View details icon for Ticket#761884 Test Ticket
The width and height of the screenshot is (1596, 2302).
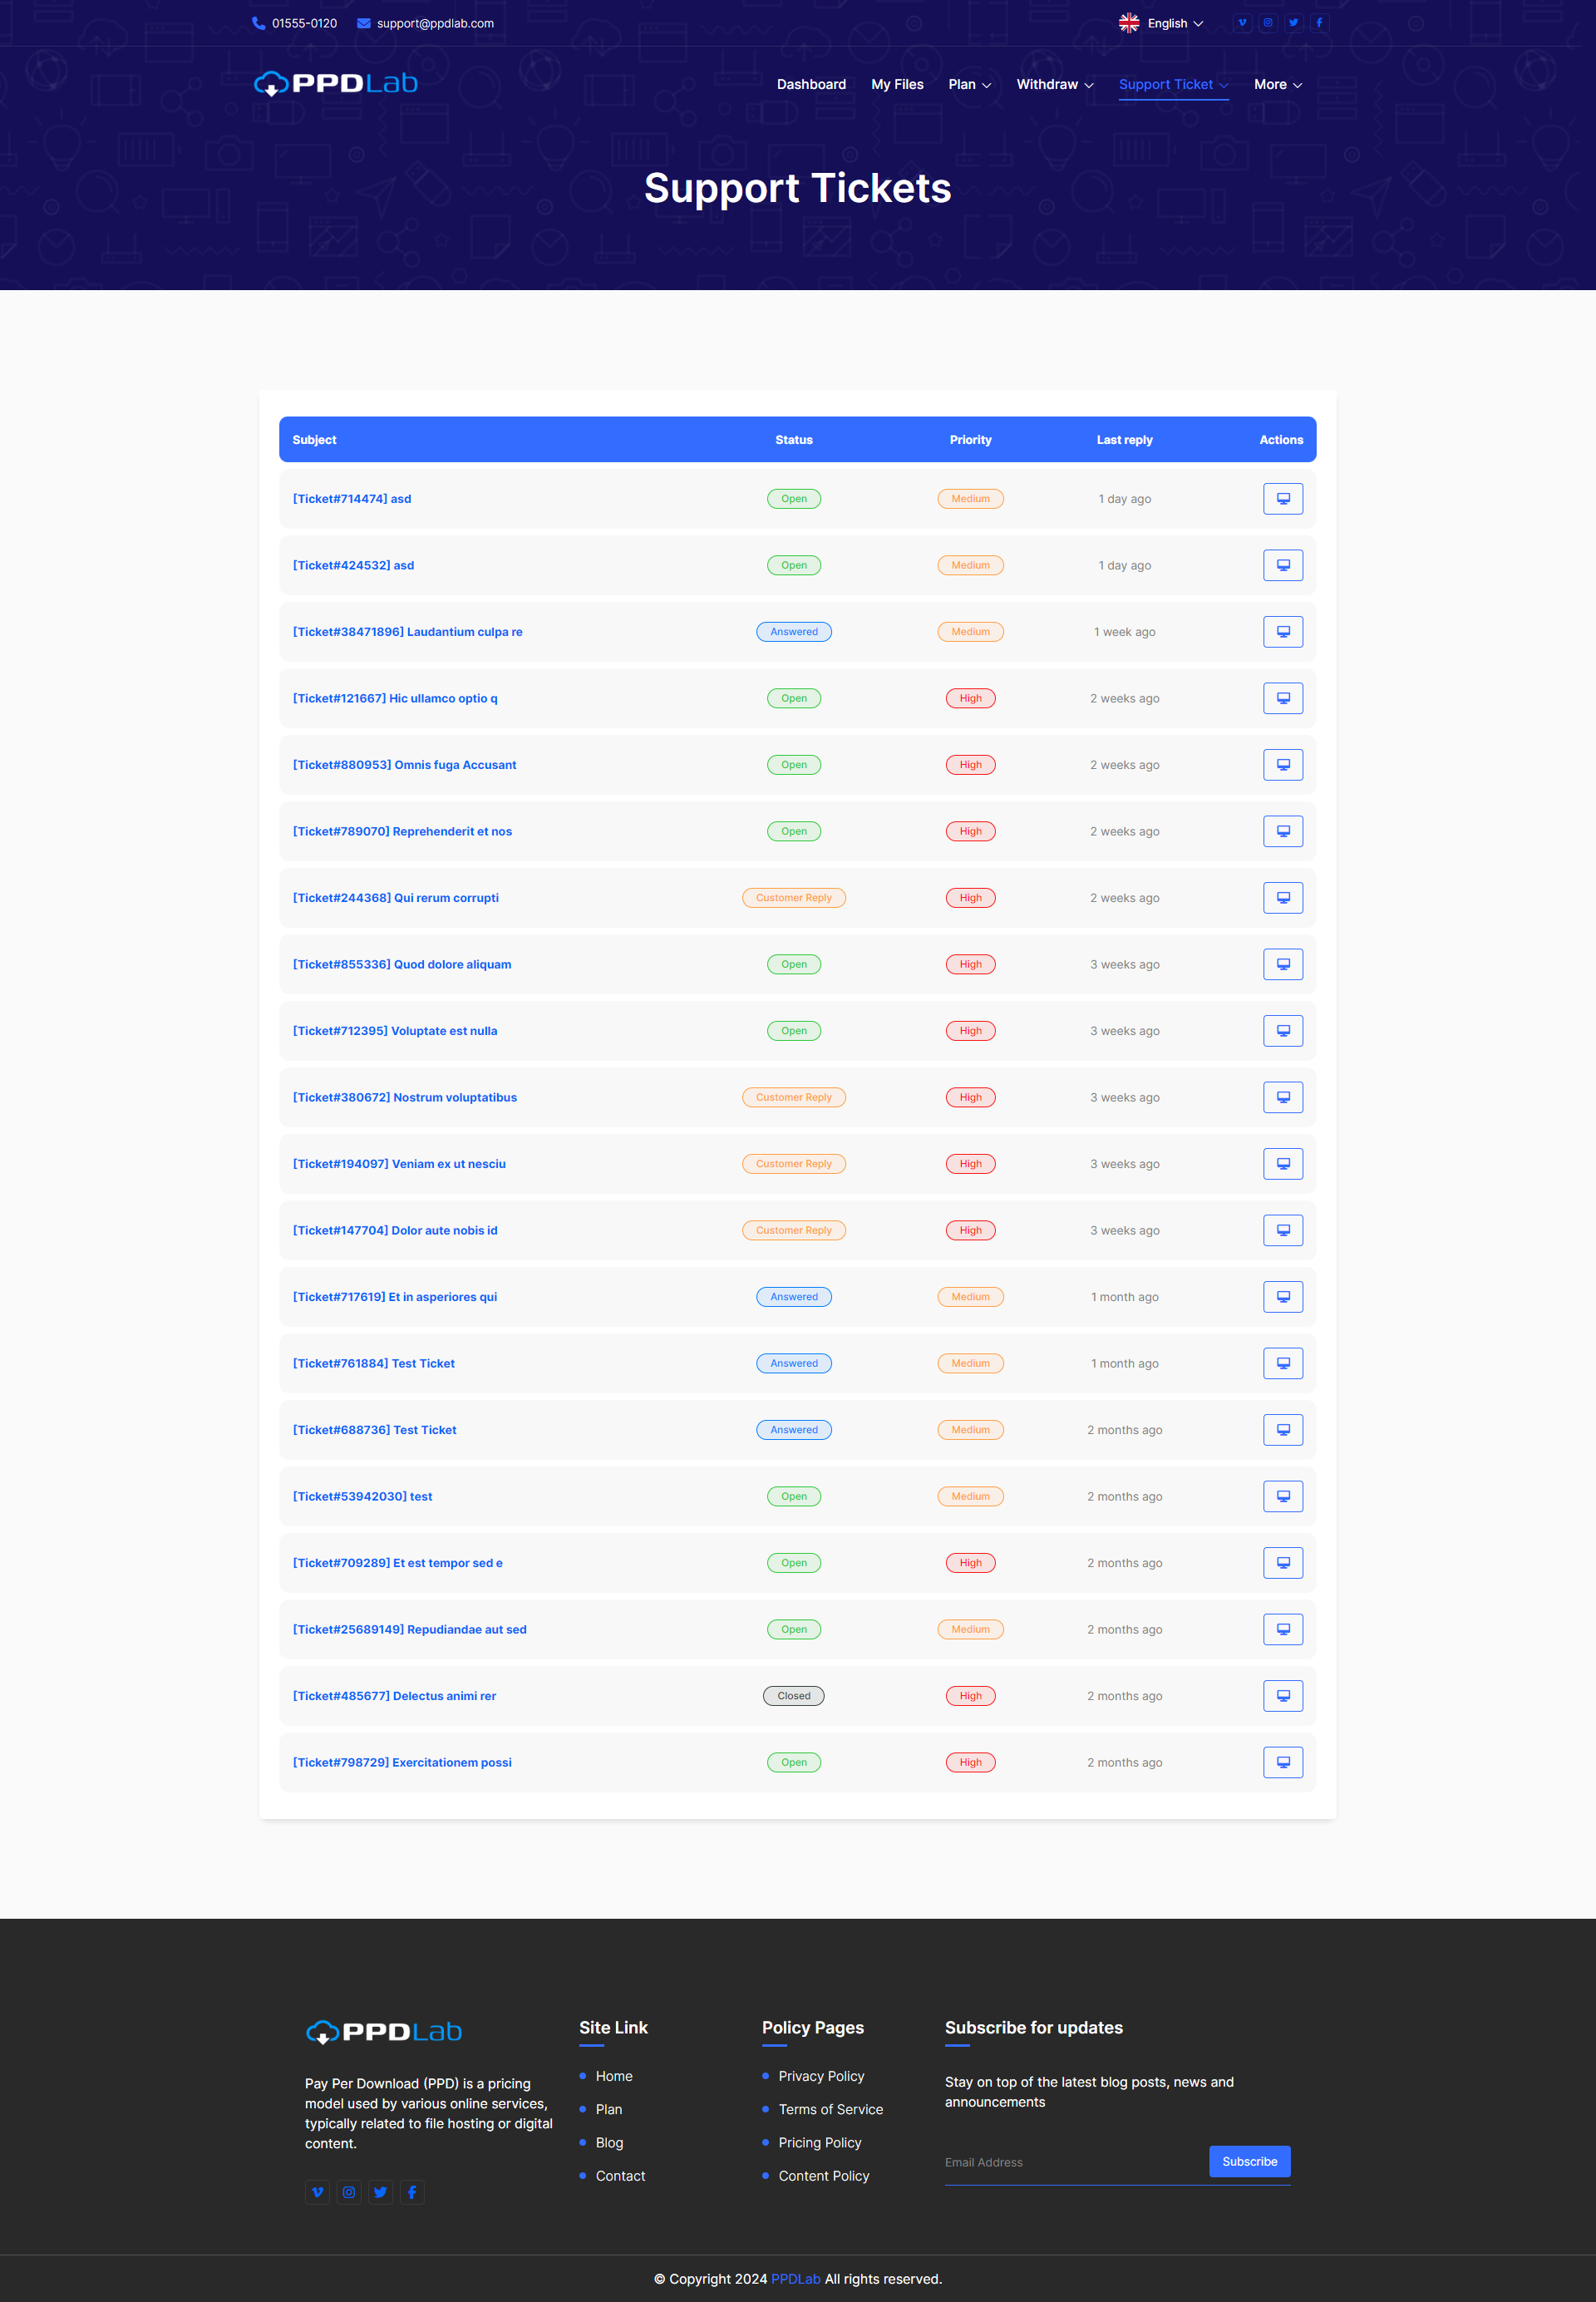coord(1282,1363)
